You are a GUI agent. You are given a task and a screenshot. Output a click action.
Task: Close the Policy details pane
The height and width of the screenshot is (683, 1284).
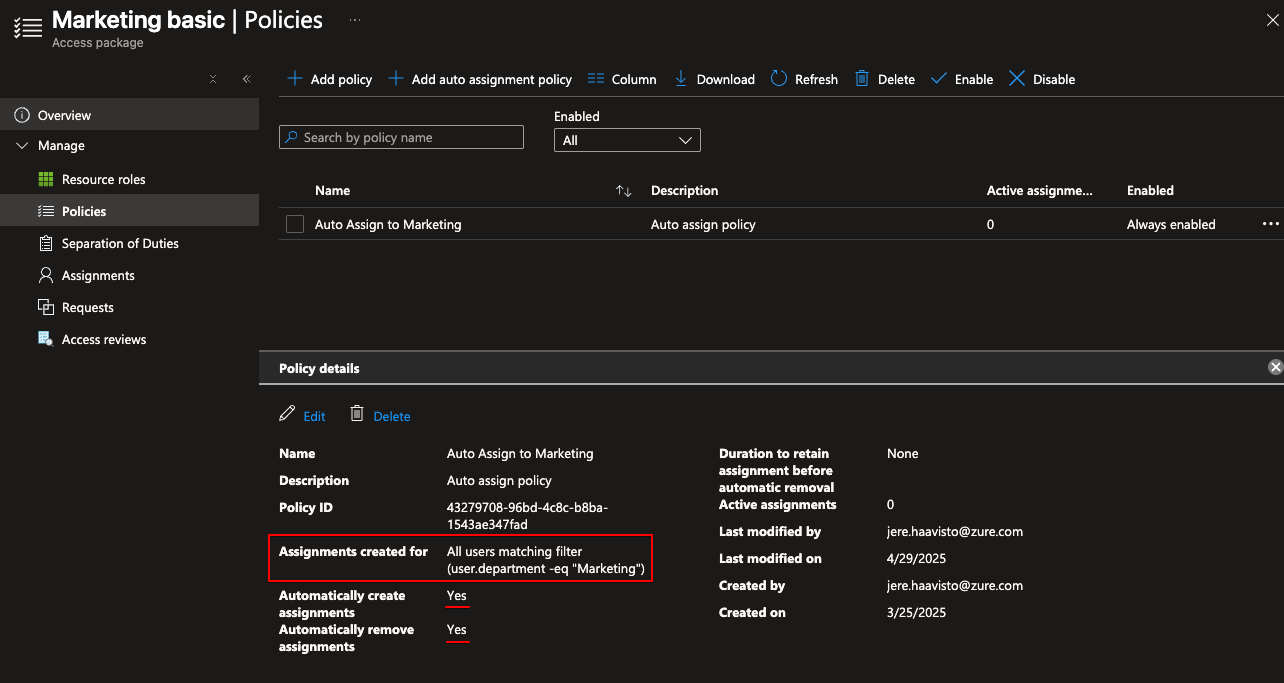[1275, 367]
